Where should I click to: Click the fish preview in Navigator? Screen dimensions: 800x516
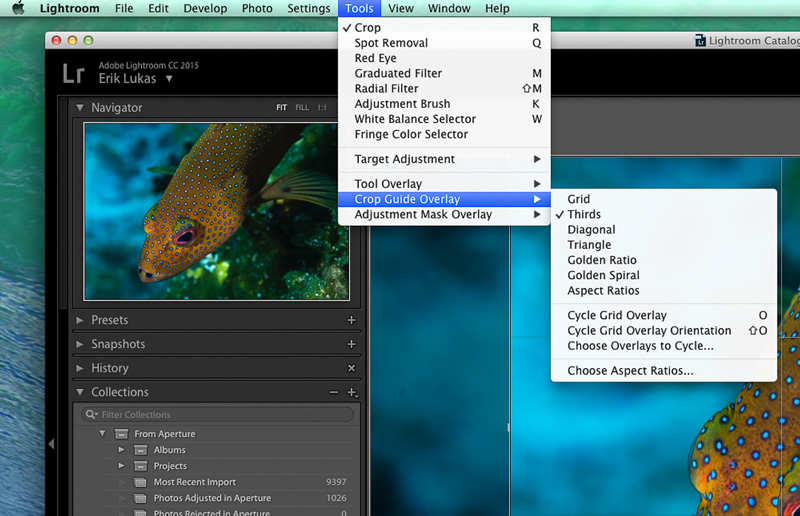[216, 210]
